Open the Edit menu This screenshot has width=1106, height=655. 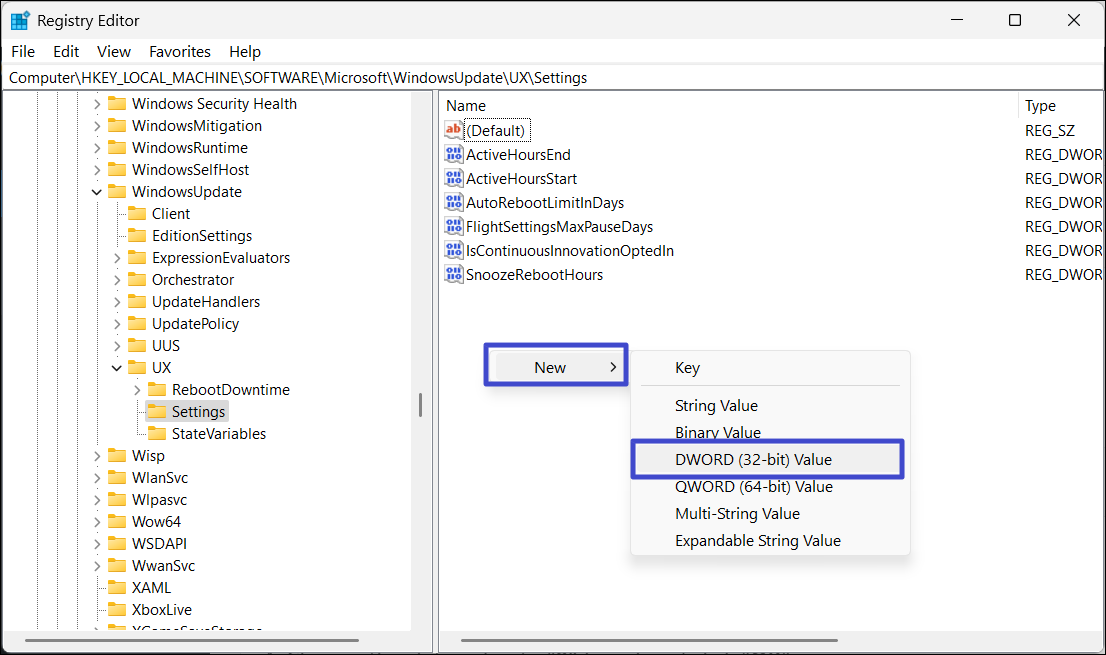pos(66,52)
